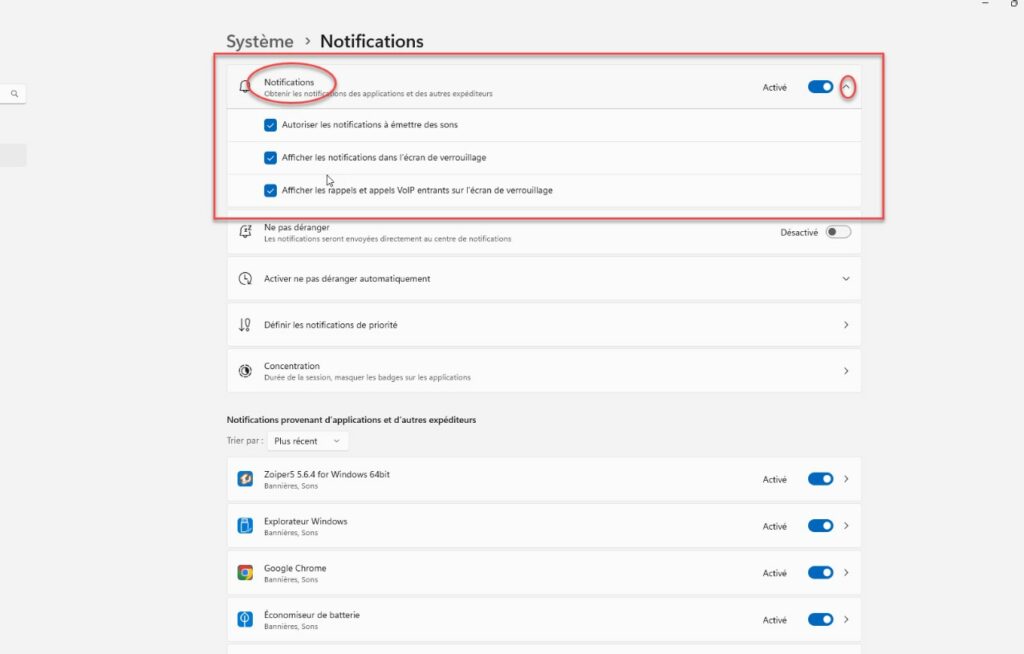
Task: Go back to Système in breadcrumb
Action: coord(260,41)
